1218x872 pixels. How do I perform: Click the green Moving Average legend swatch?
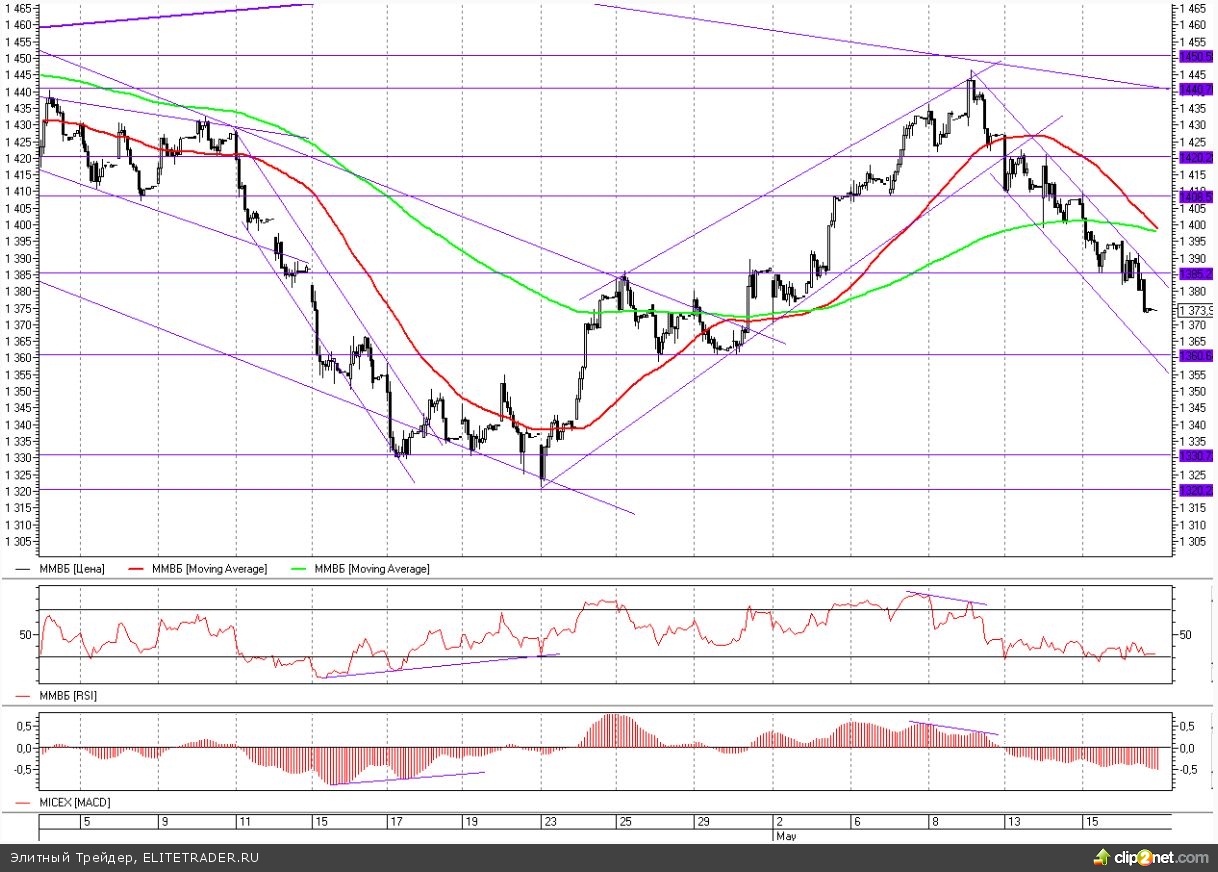pos(300,569)
